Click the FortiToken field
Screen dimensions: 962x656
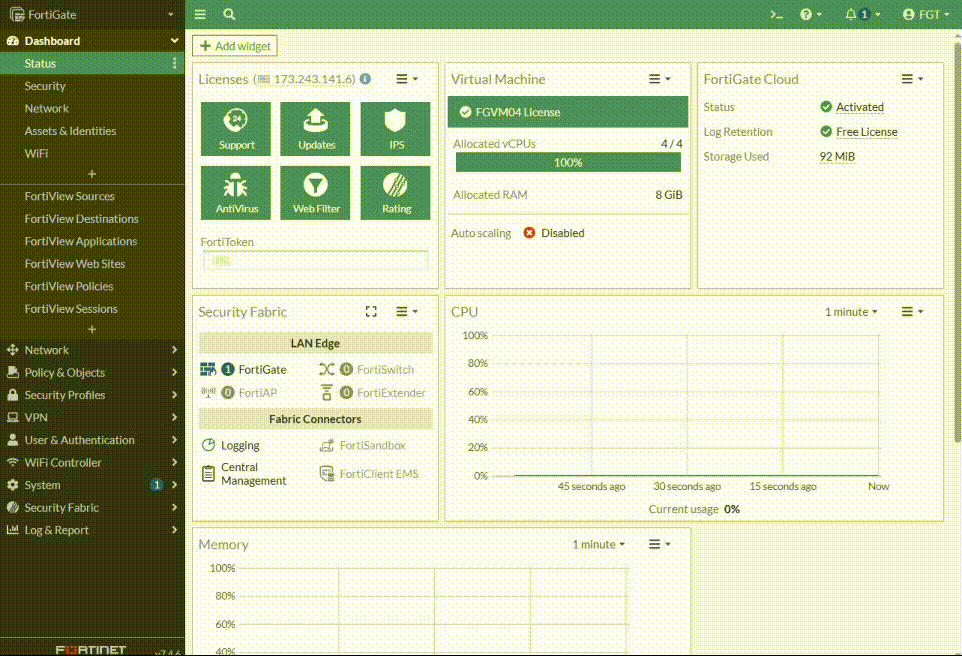click(x=315, y=260)
